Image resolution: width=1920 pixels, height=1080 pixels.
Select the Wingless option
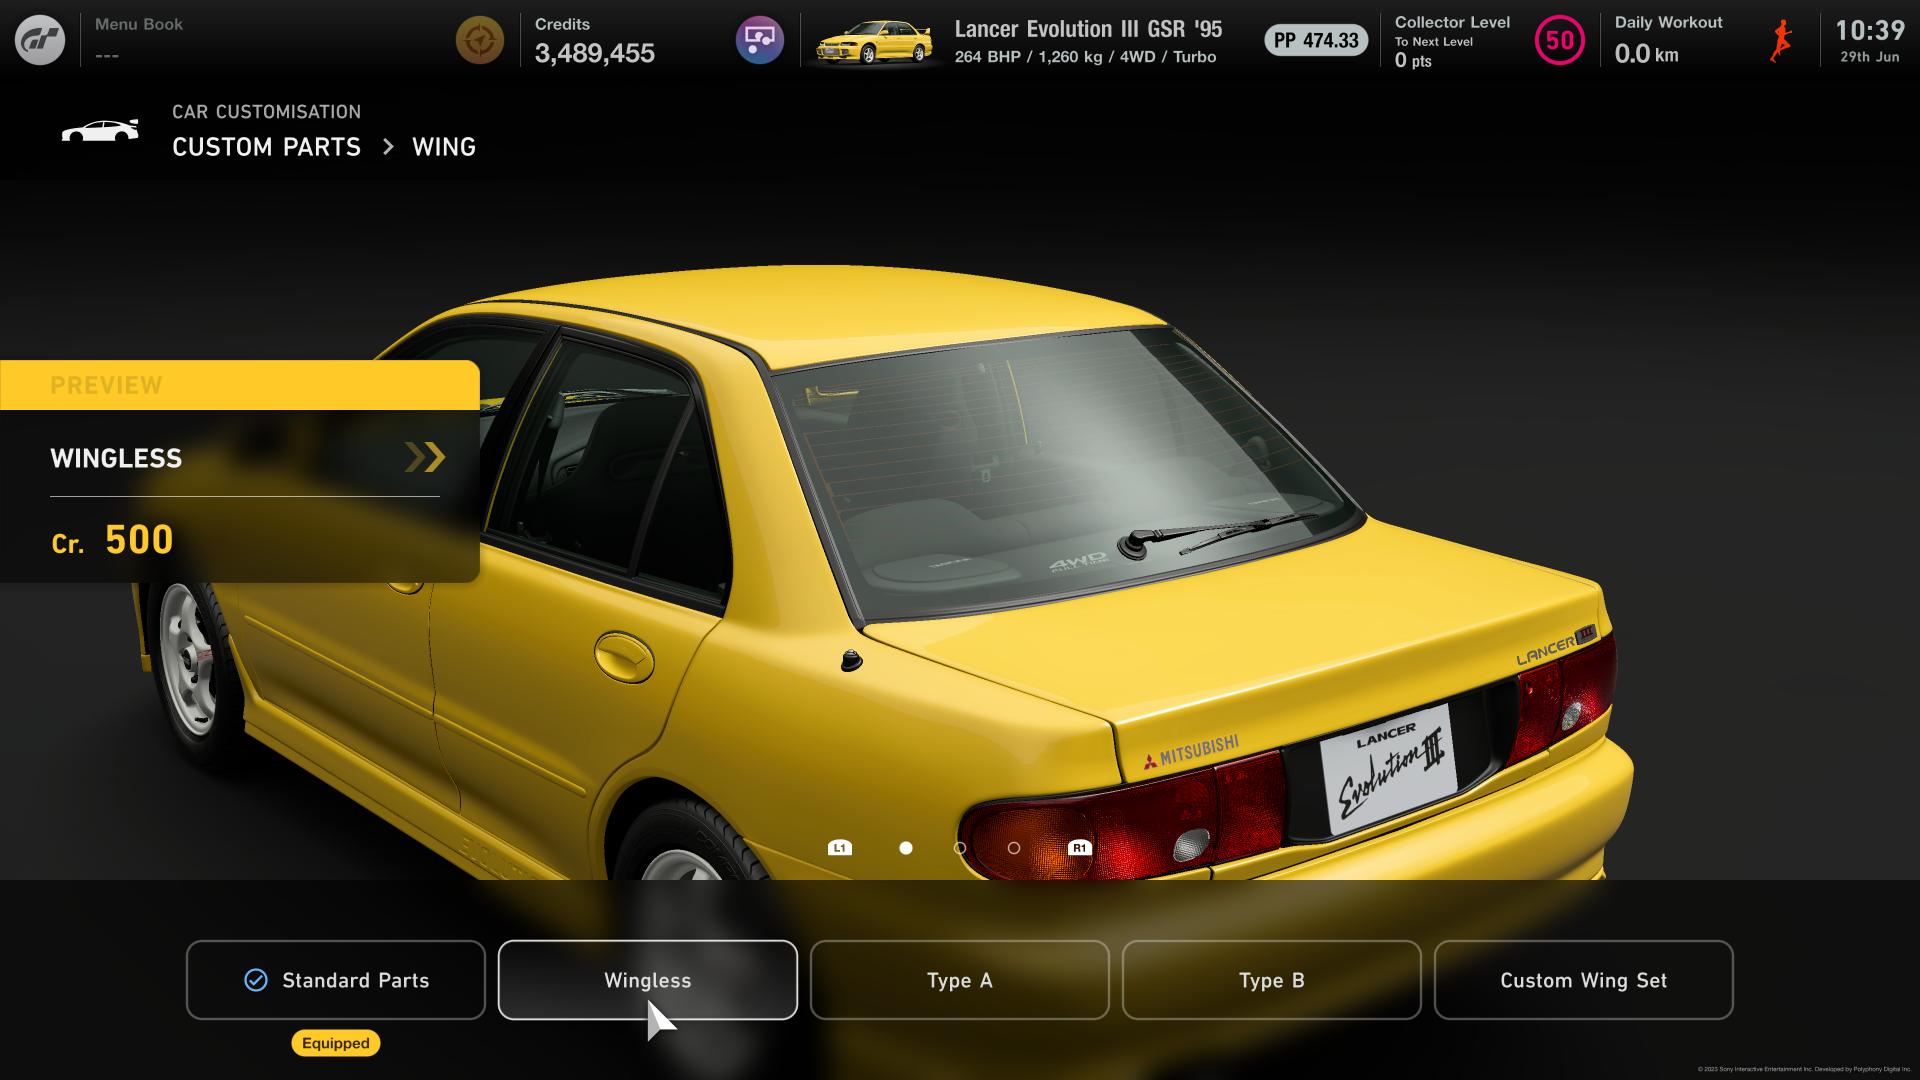pos(648,980)
